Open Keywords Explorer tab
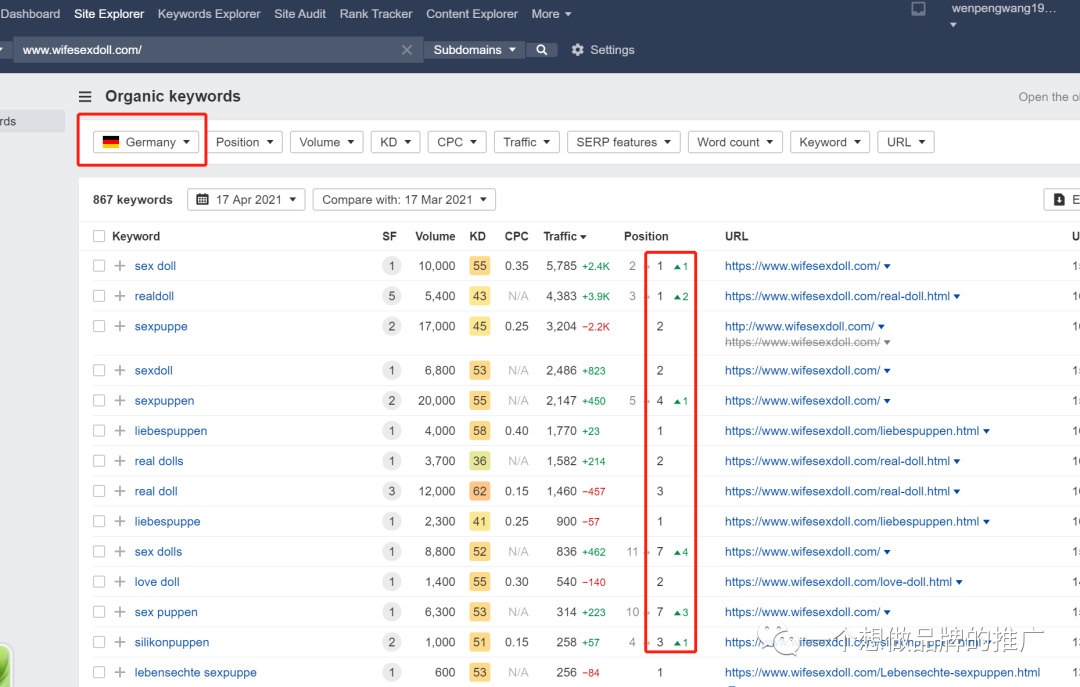Screen dimensions: 1080x687 (x=209, y=14)
